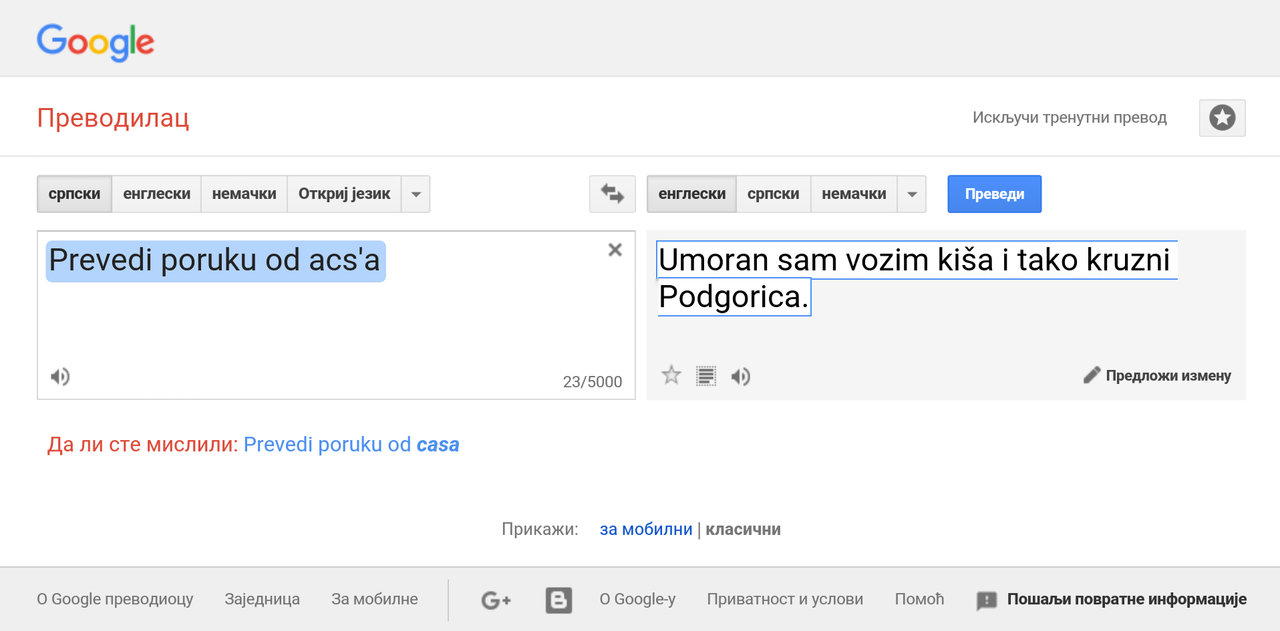Clear the source text with the X

(x=615, y=250)
